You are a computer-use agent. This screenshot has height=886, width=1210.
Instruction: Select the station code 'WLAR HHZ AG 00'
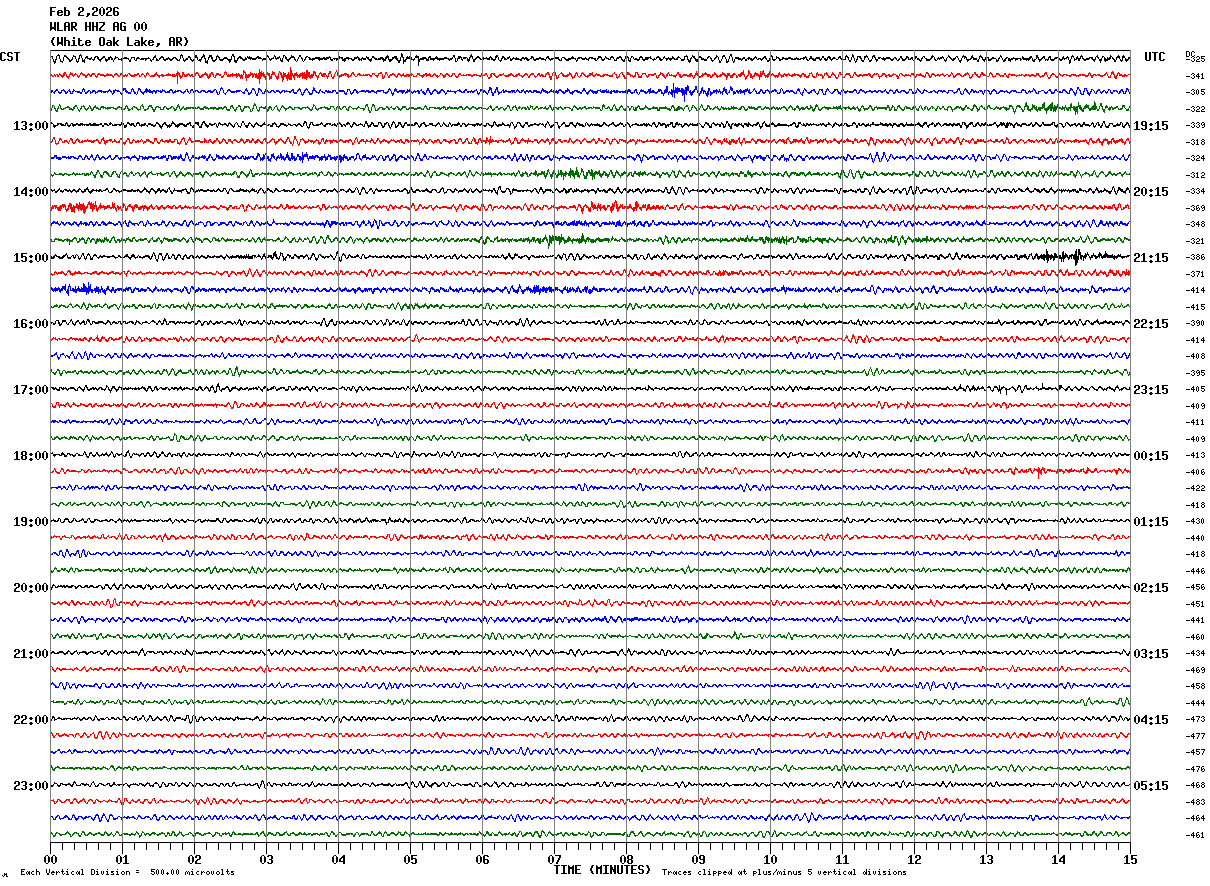pos(98,27)
